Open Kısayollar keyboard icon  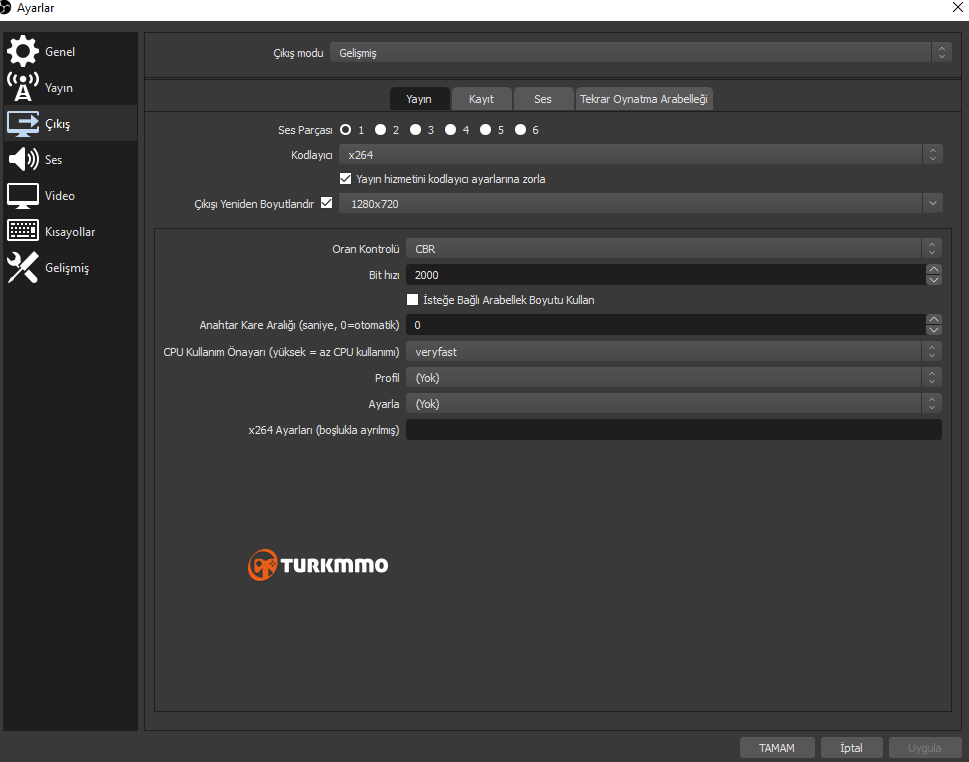coord(23,231)
